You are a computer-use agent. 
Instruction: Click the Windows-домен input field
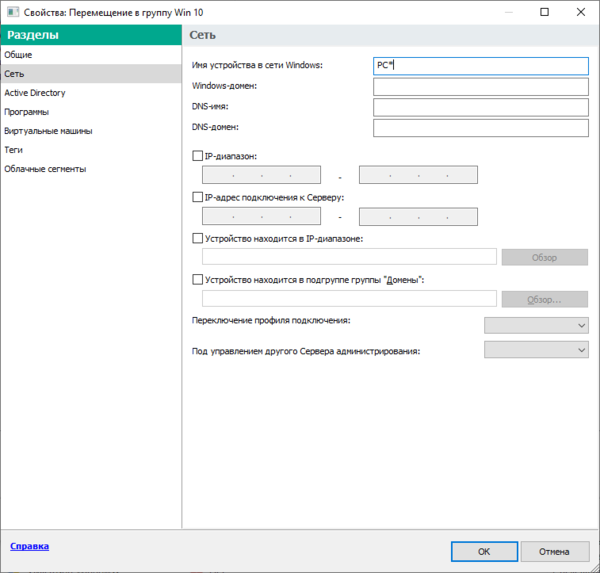click(x=480, y=87)
